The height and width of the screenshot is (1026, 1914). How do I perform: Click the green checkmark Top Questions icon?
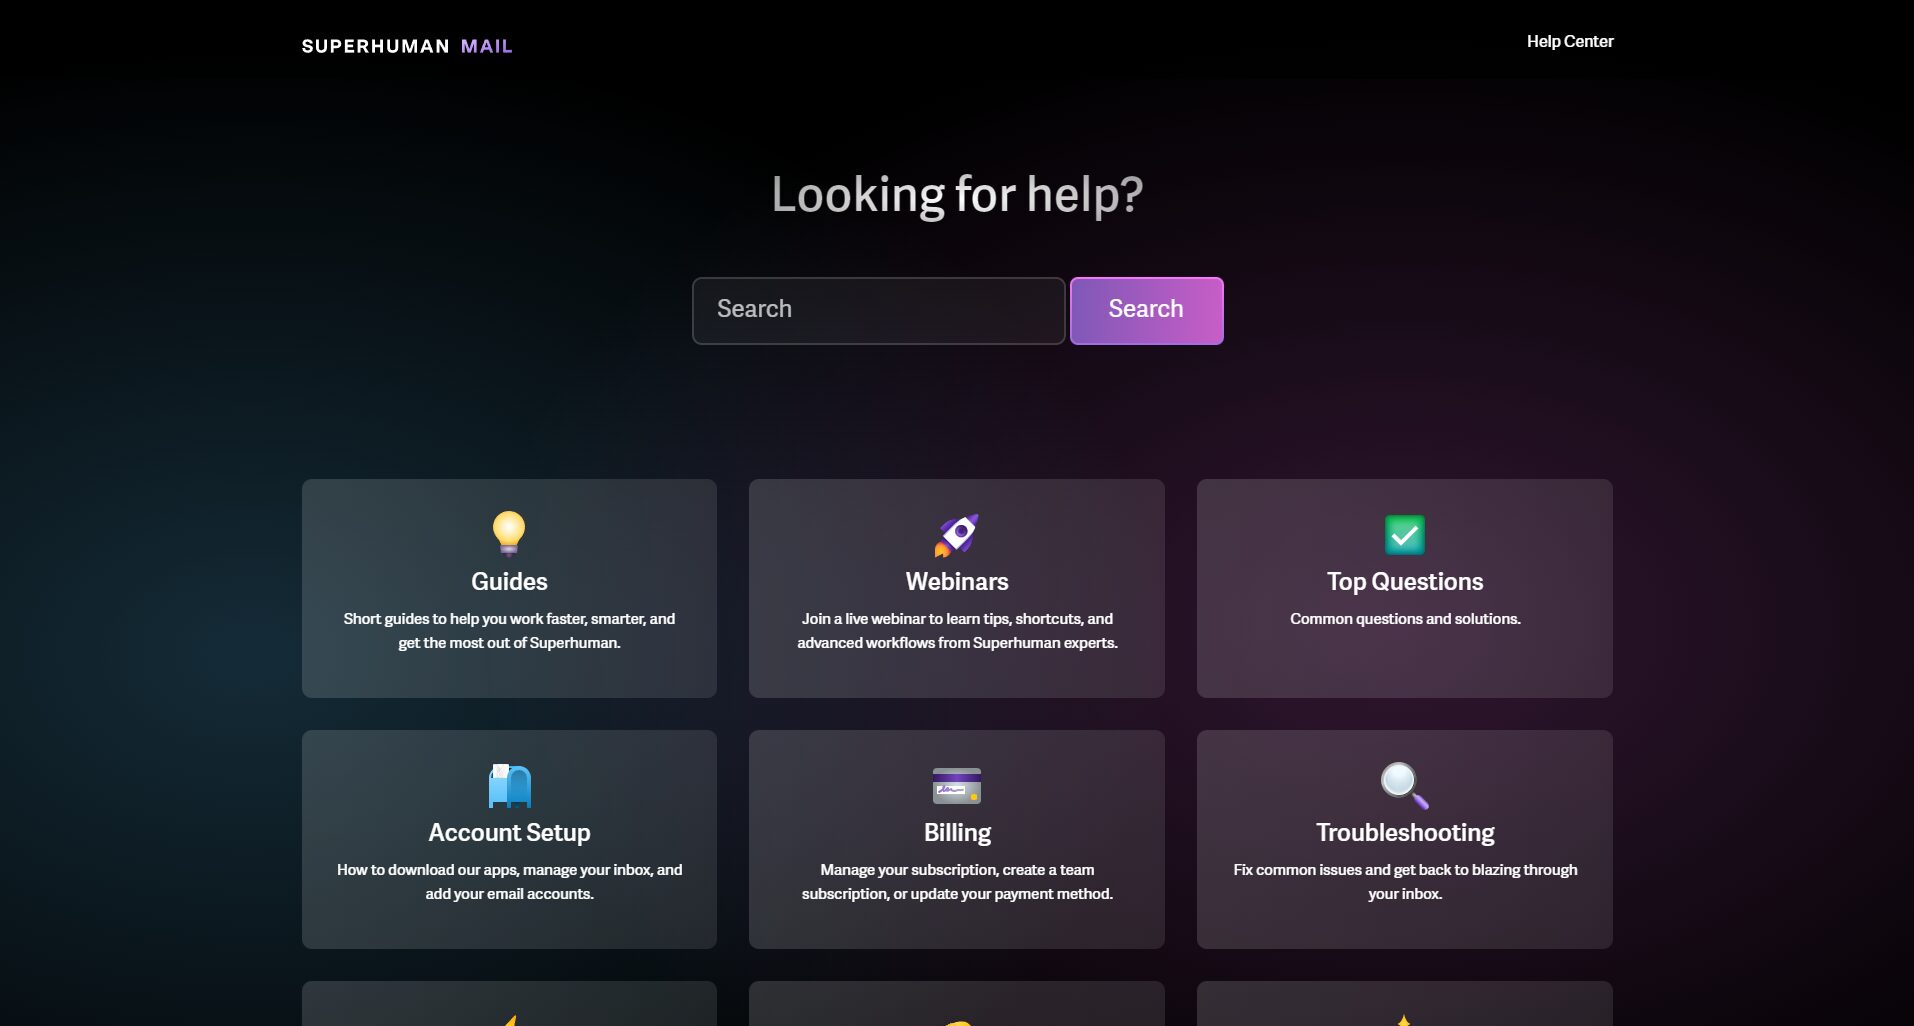1404,535
